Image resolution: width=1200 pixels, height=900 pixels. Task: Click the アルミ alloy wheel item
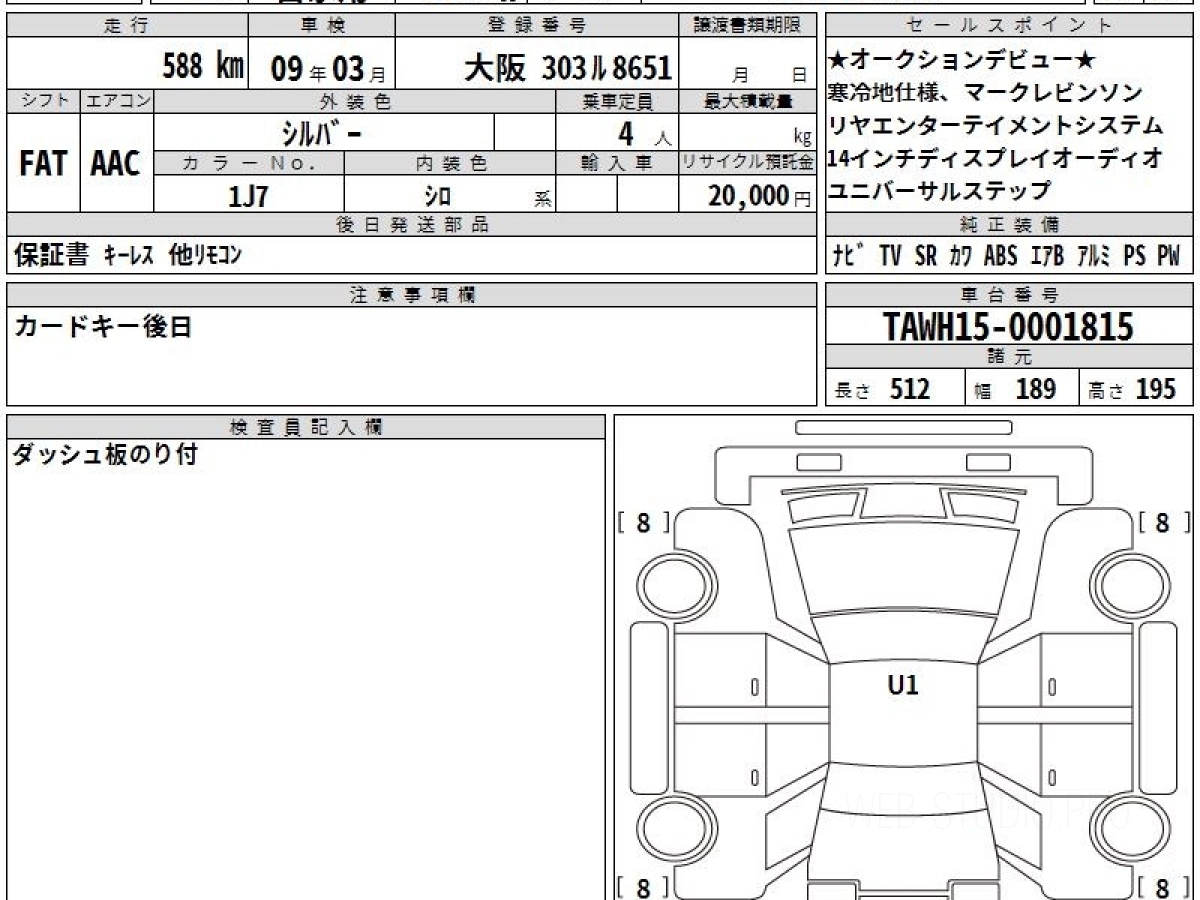click(1095, 257)
